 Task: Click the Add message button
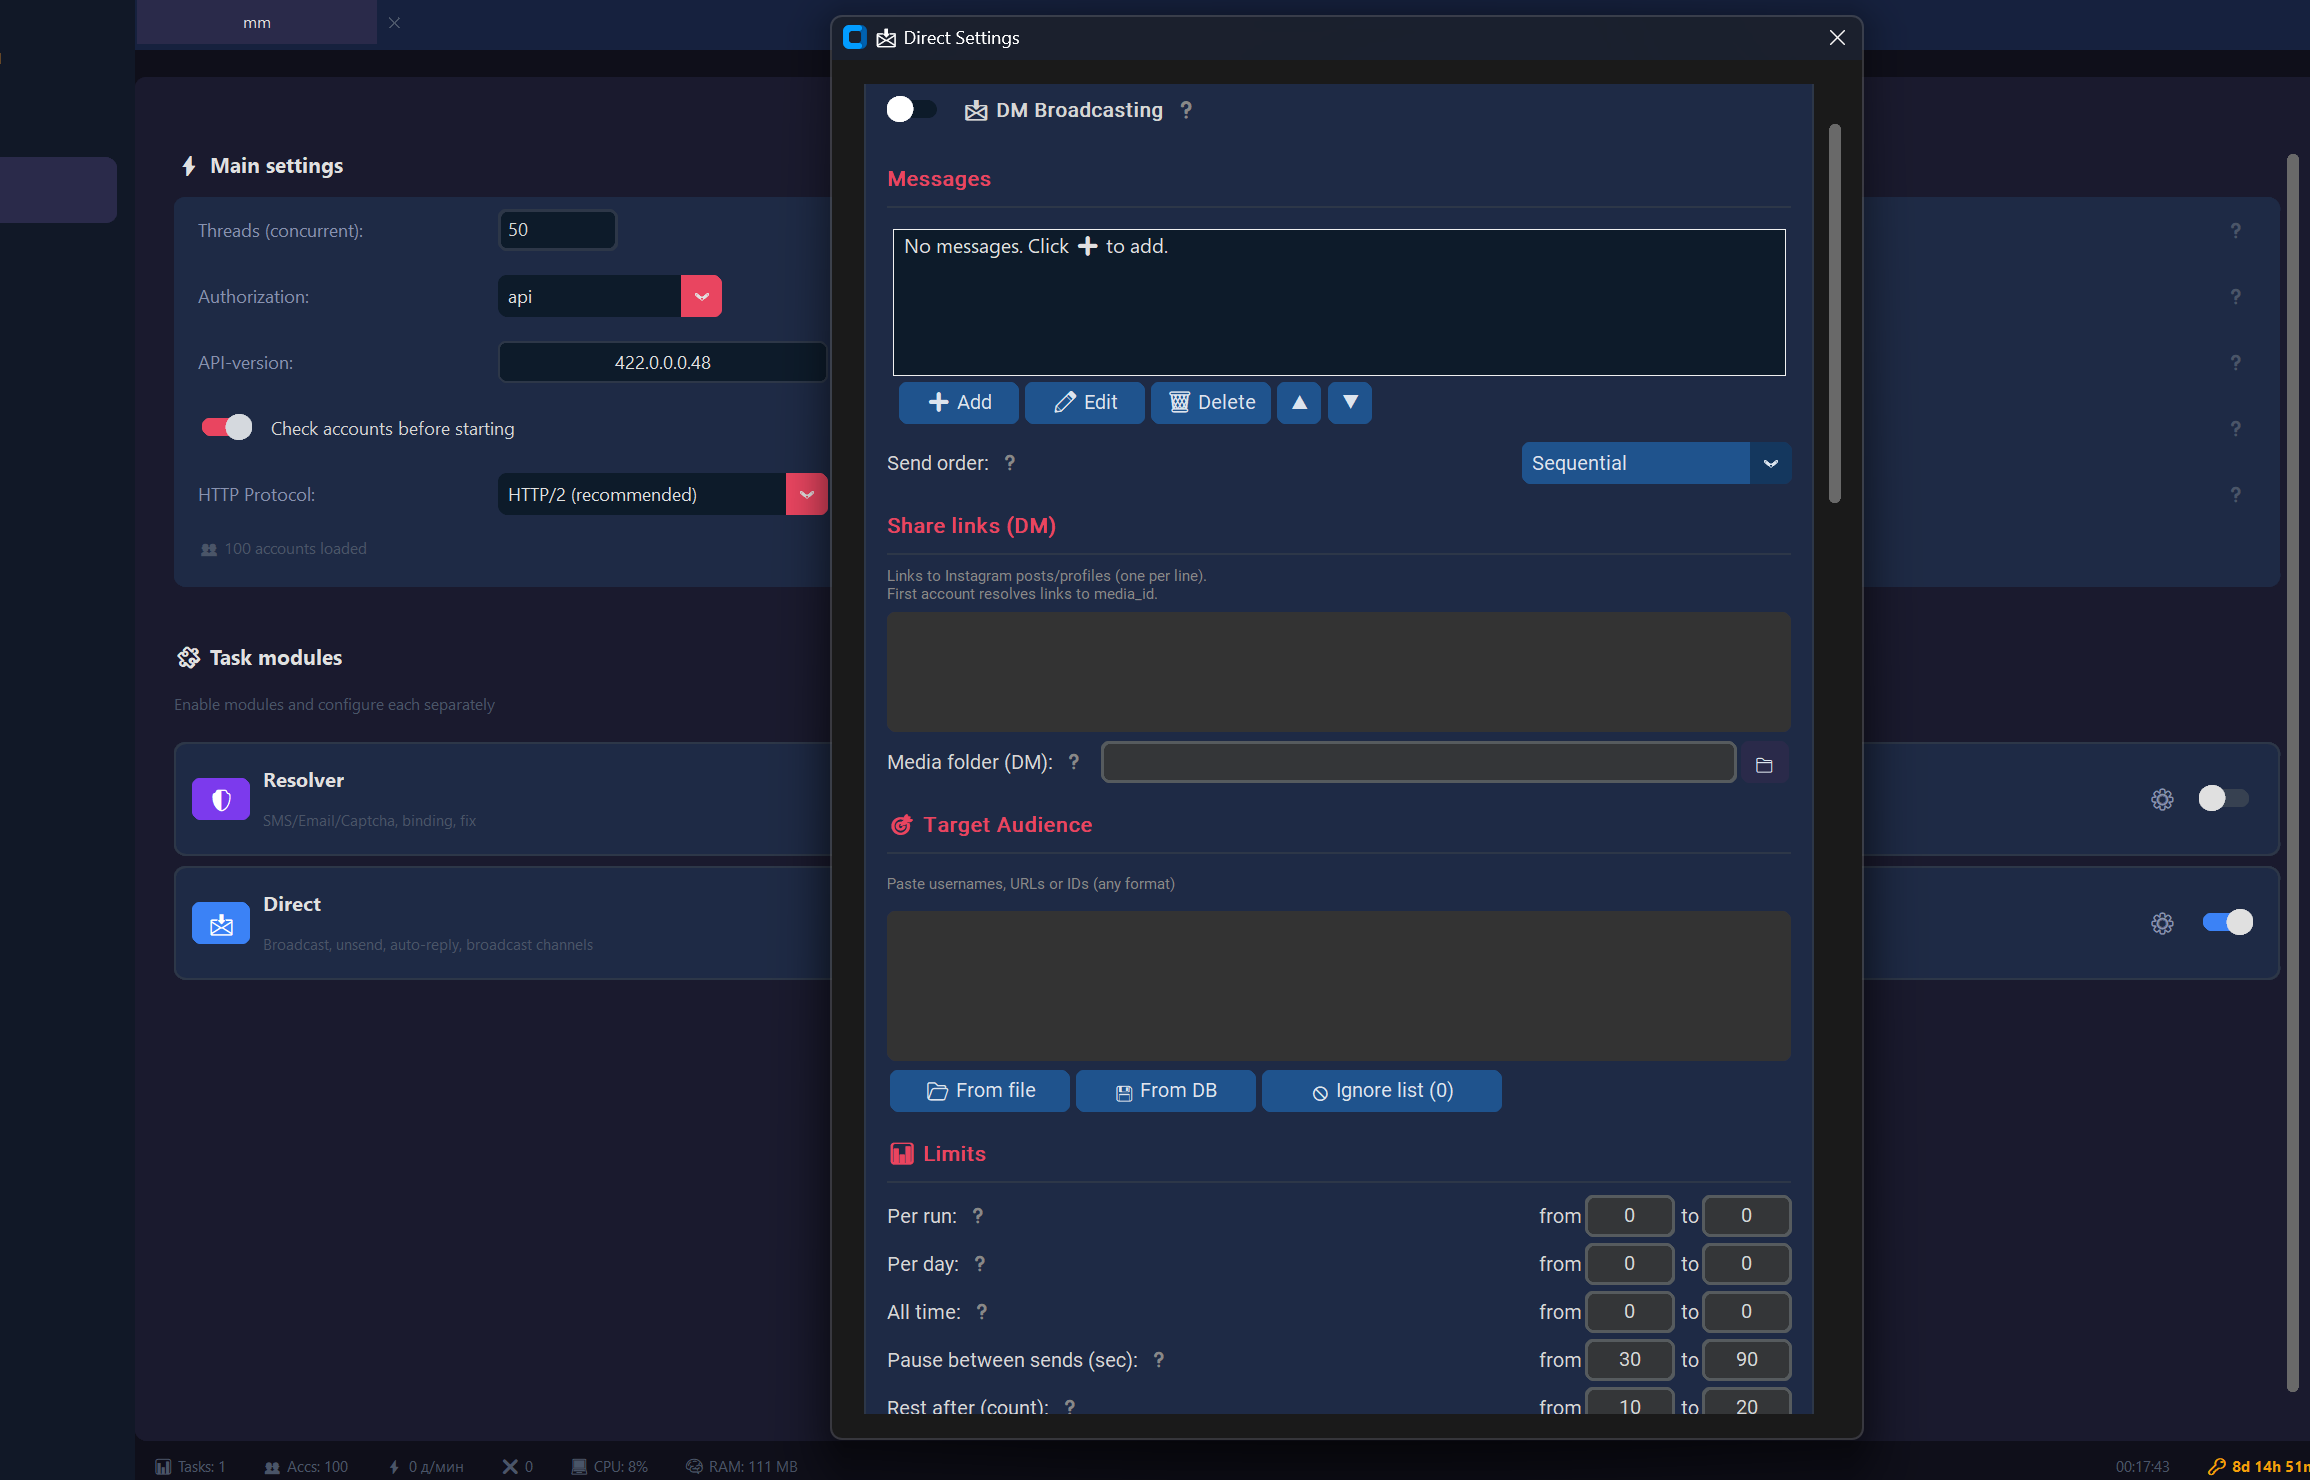[x=959, y=402]
